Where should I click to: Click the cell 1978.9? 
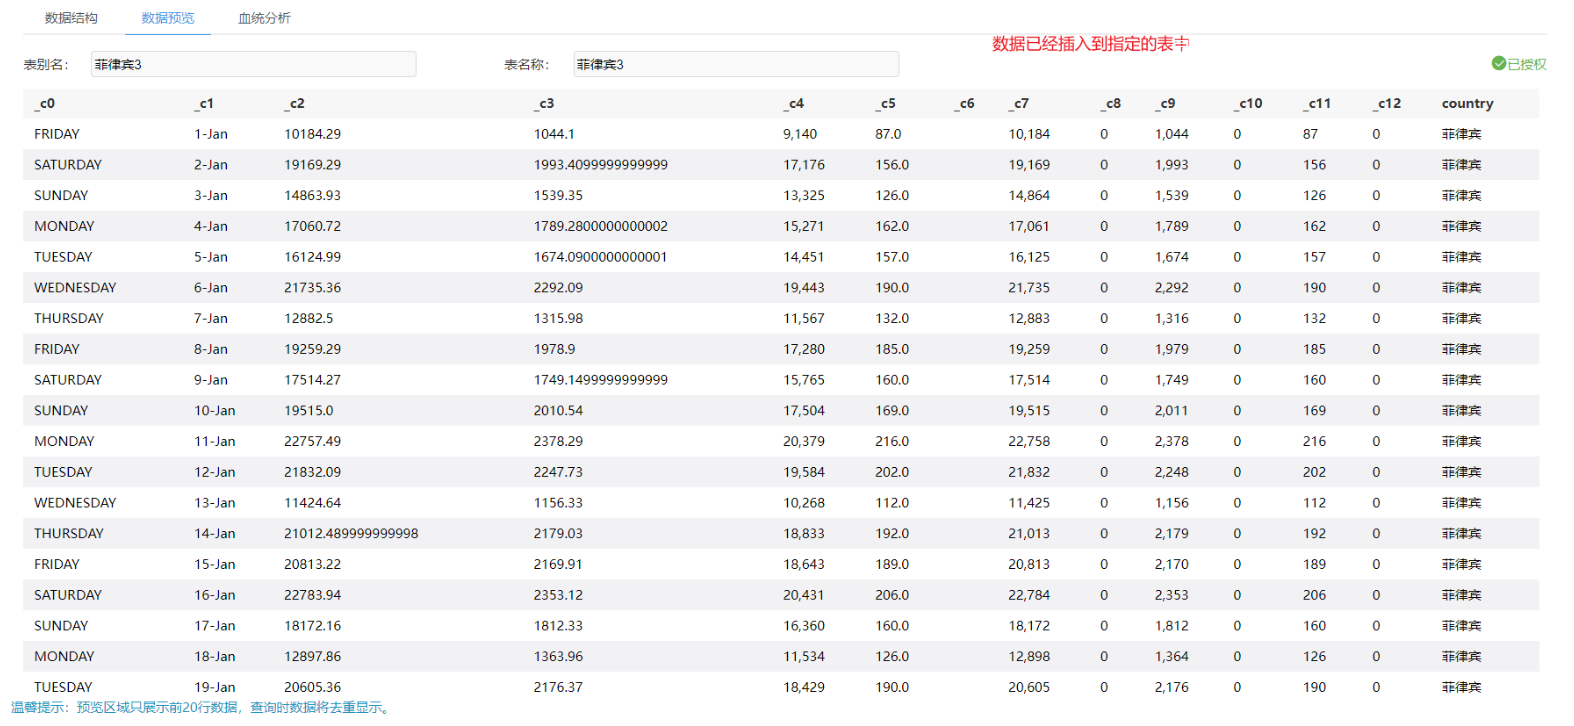(x=554, y=350)
